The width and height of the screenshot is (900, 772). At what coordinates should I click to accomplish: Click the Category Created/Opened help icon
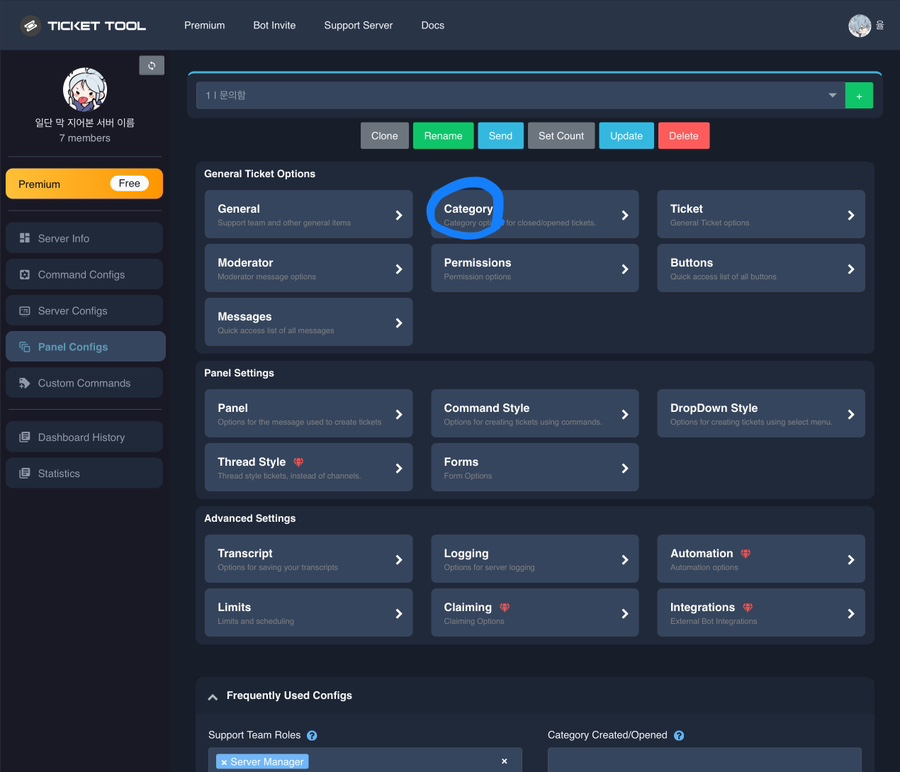point(678,735)
